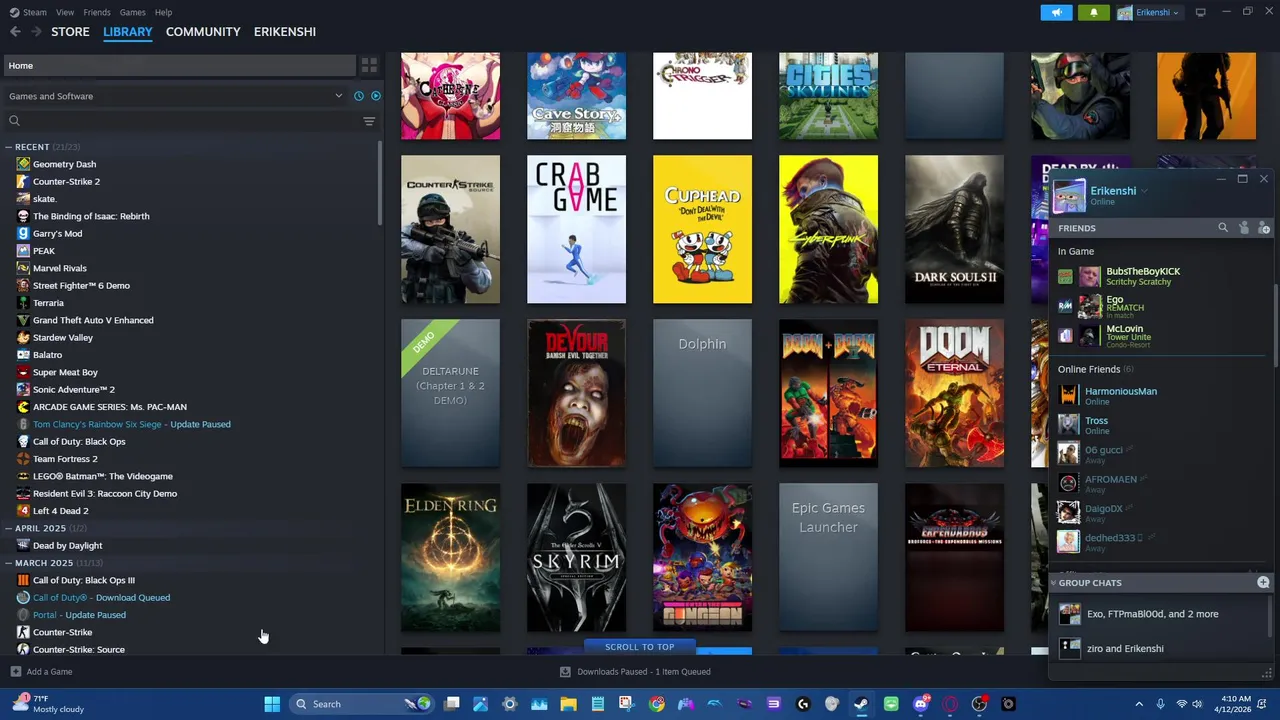The image size is (1280, 720).
Task: Open the Friends menu
Action: click(x=97, y=12)
